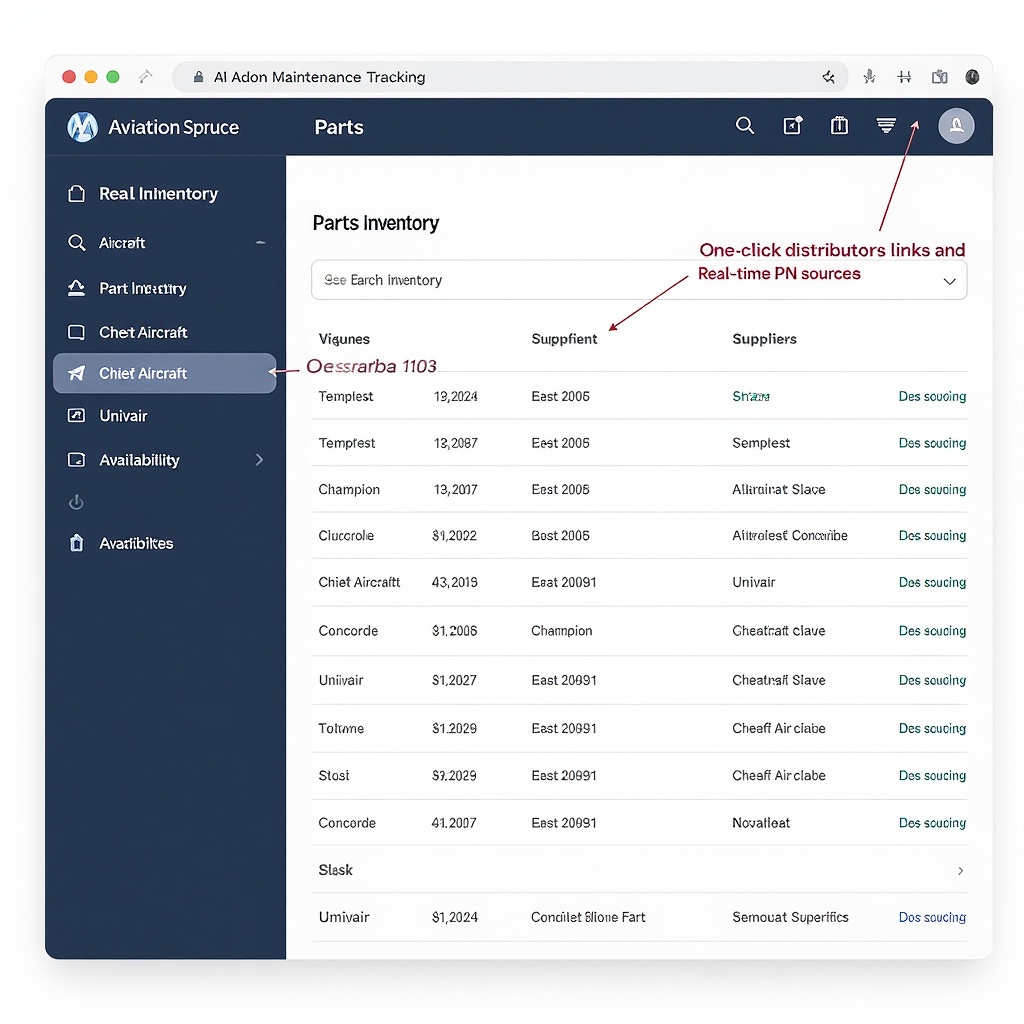Click the lock icon in address bar

tap(199, 77)
